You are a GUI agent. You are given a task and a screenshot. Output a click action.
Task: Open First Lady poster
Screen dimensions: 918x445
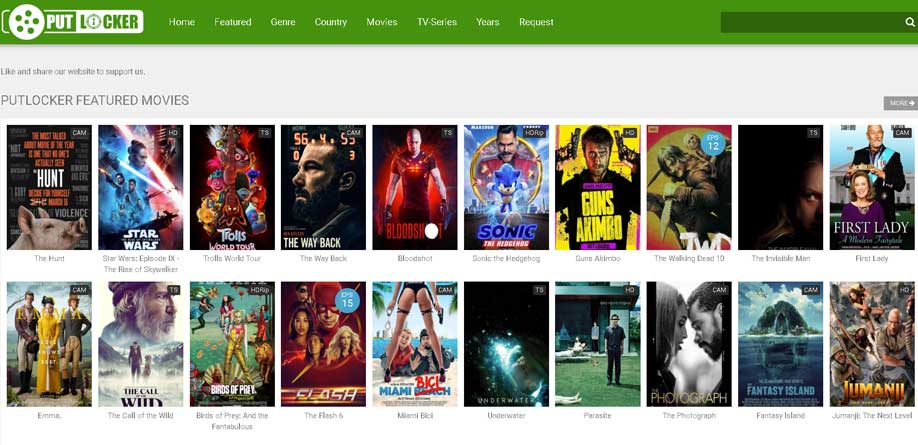(872, 187)
